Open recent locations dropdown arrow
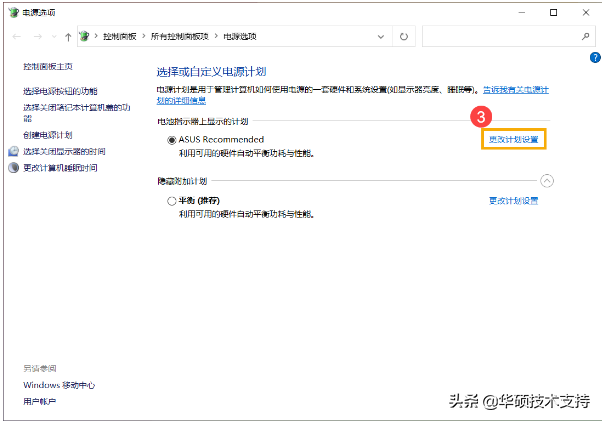The height and width of the screenshot is (421, 602). click(x=54, y=37)
